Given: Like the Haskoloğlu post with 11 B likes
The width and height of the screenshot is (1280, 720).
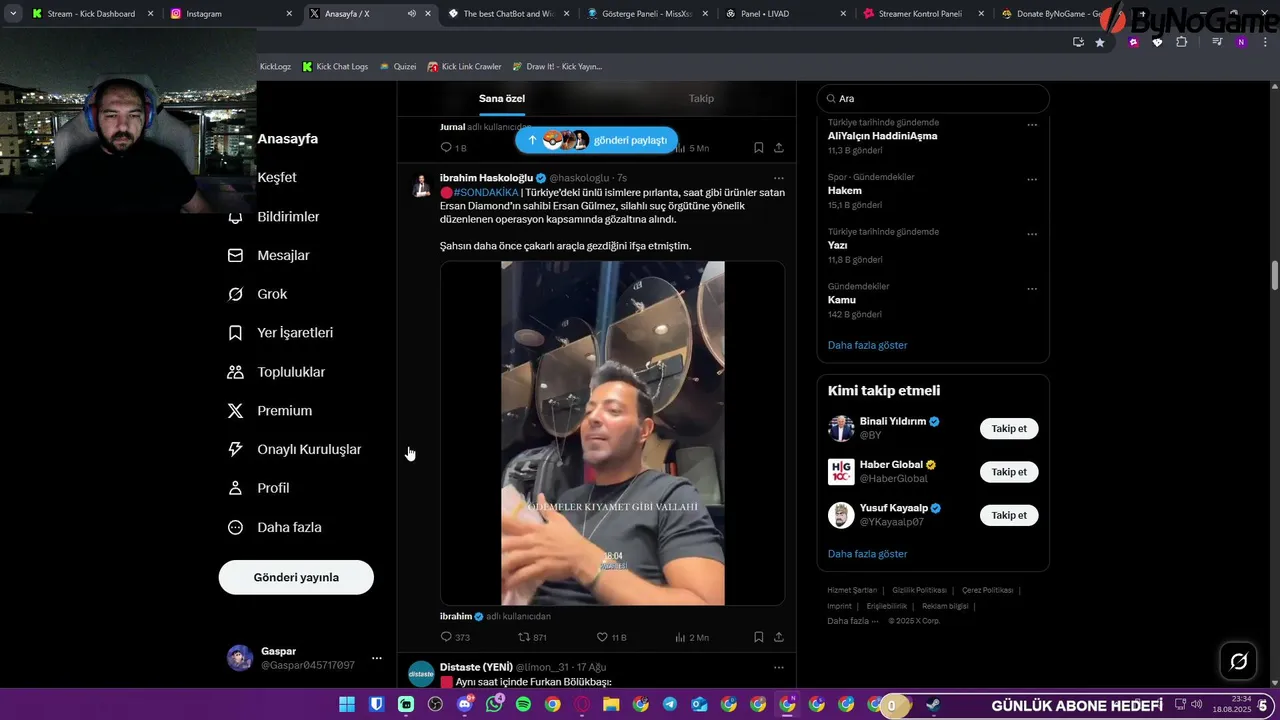Looking at the screenshot, I should (611, 637).
